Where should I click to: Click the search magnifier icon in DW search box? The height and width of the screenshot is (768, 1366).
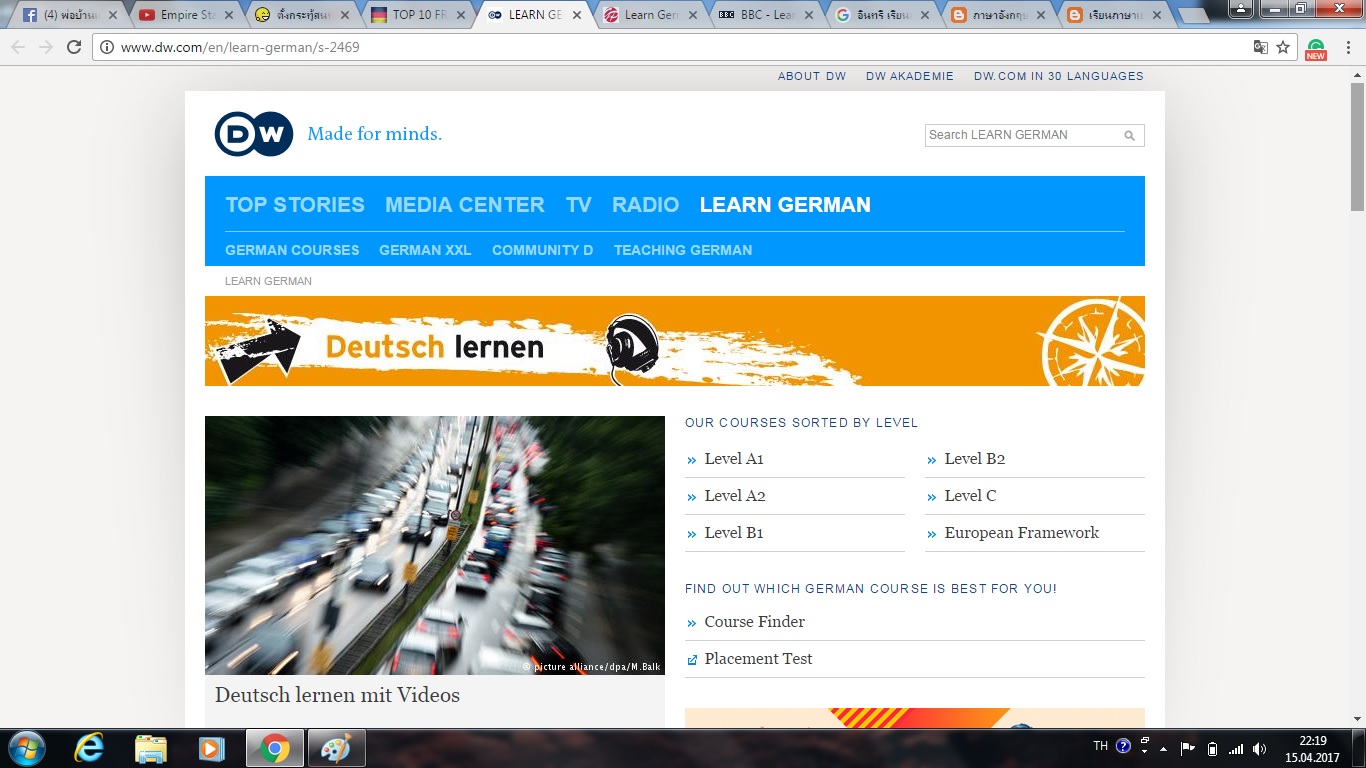[x=1130, y=135]
